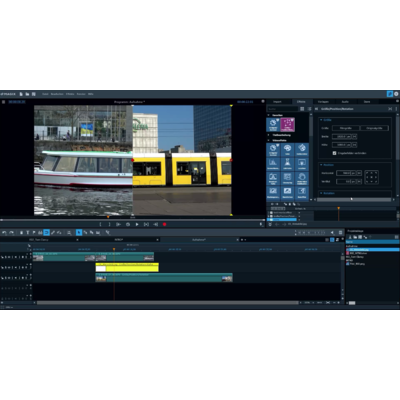400x400 pixels.
Task: Set range start with left bracket button
Action: tap(100, 224)
